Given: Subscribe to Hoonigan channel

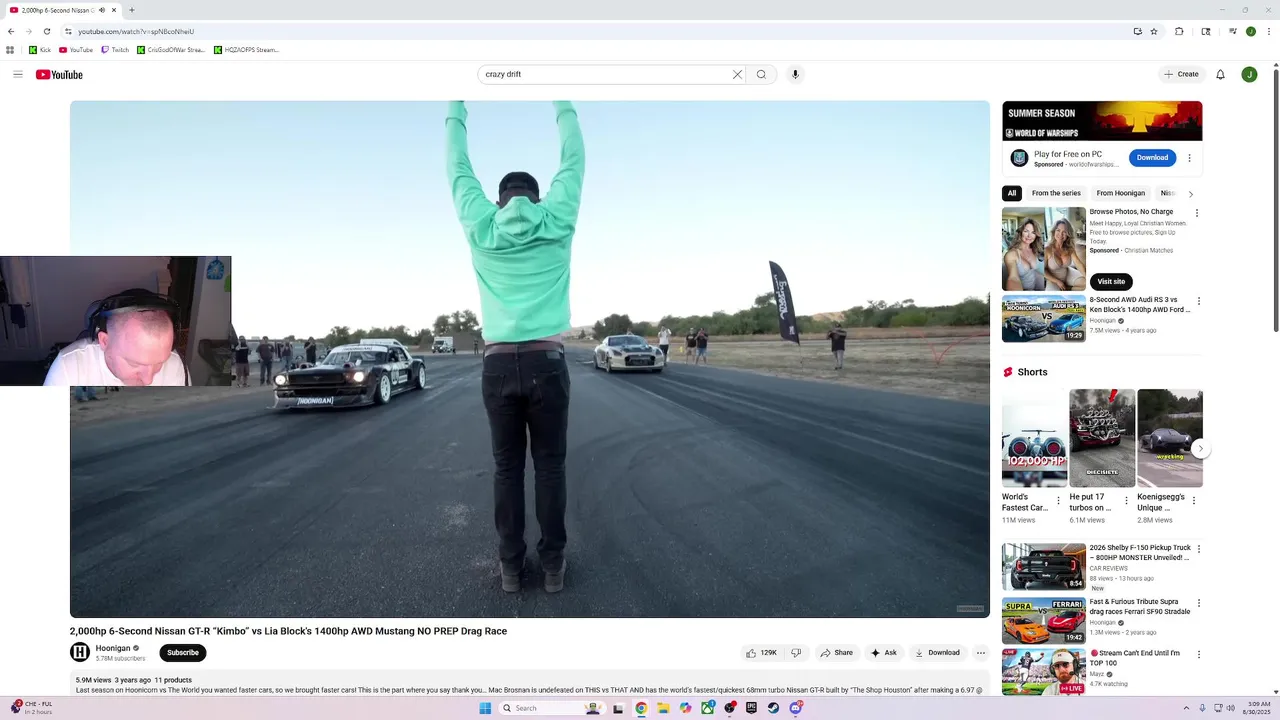Looking at the screenshot, I should (183, 653).
